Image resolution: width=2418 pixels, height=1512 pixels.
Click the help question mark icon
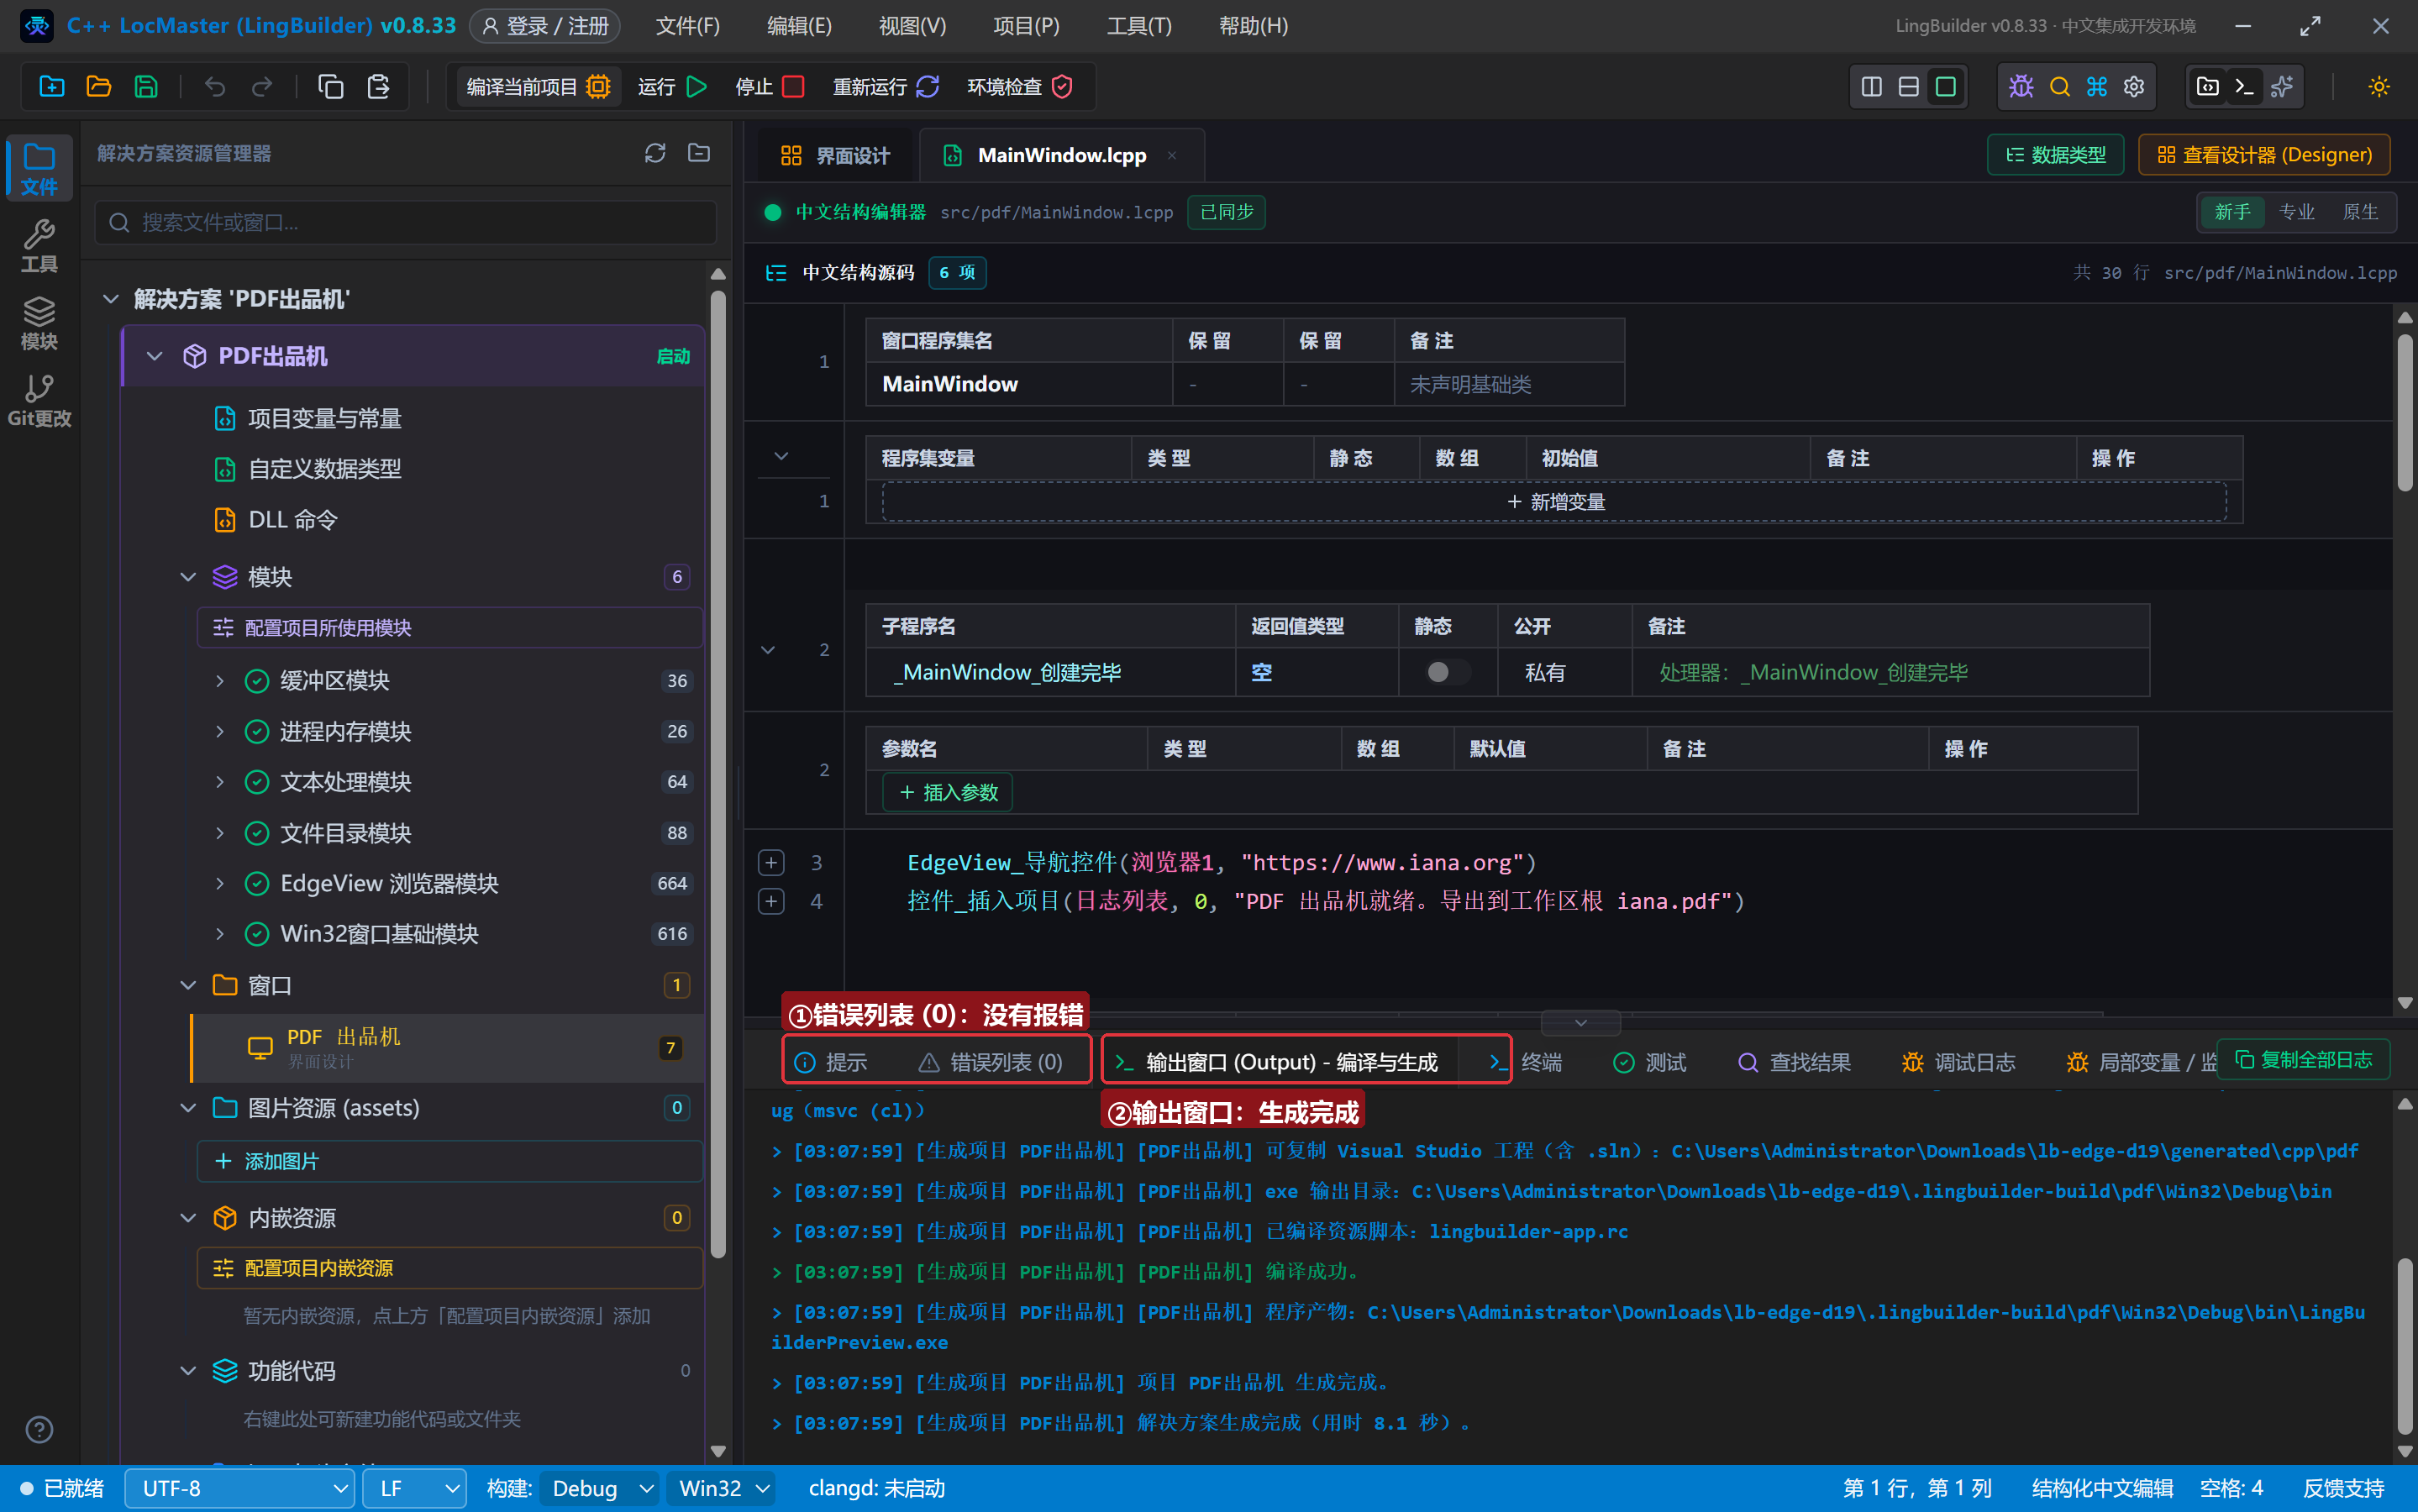39,1429
